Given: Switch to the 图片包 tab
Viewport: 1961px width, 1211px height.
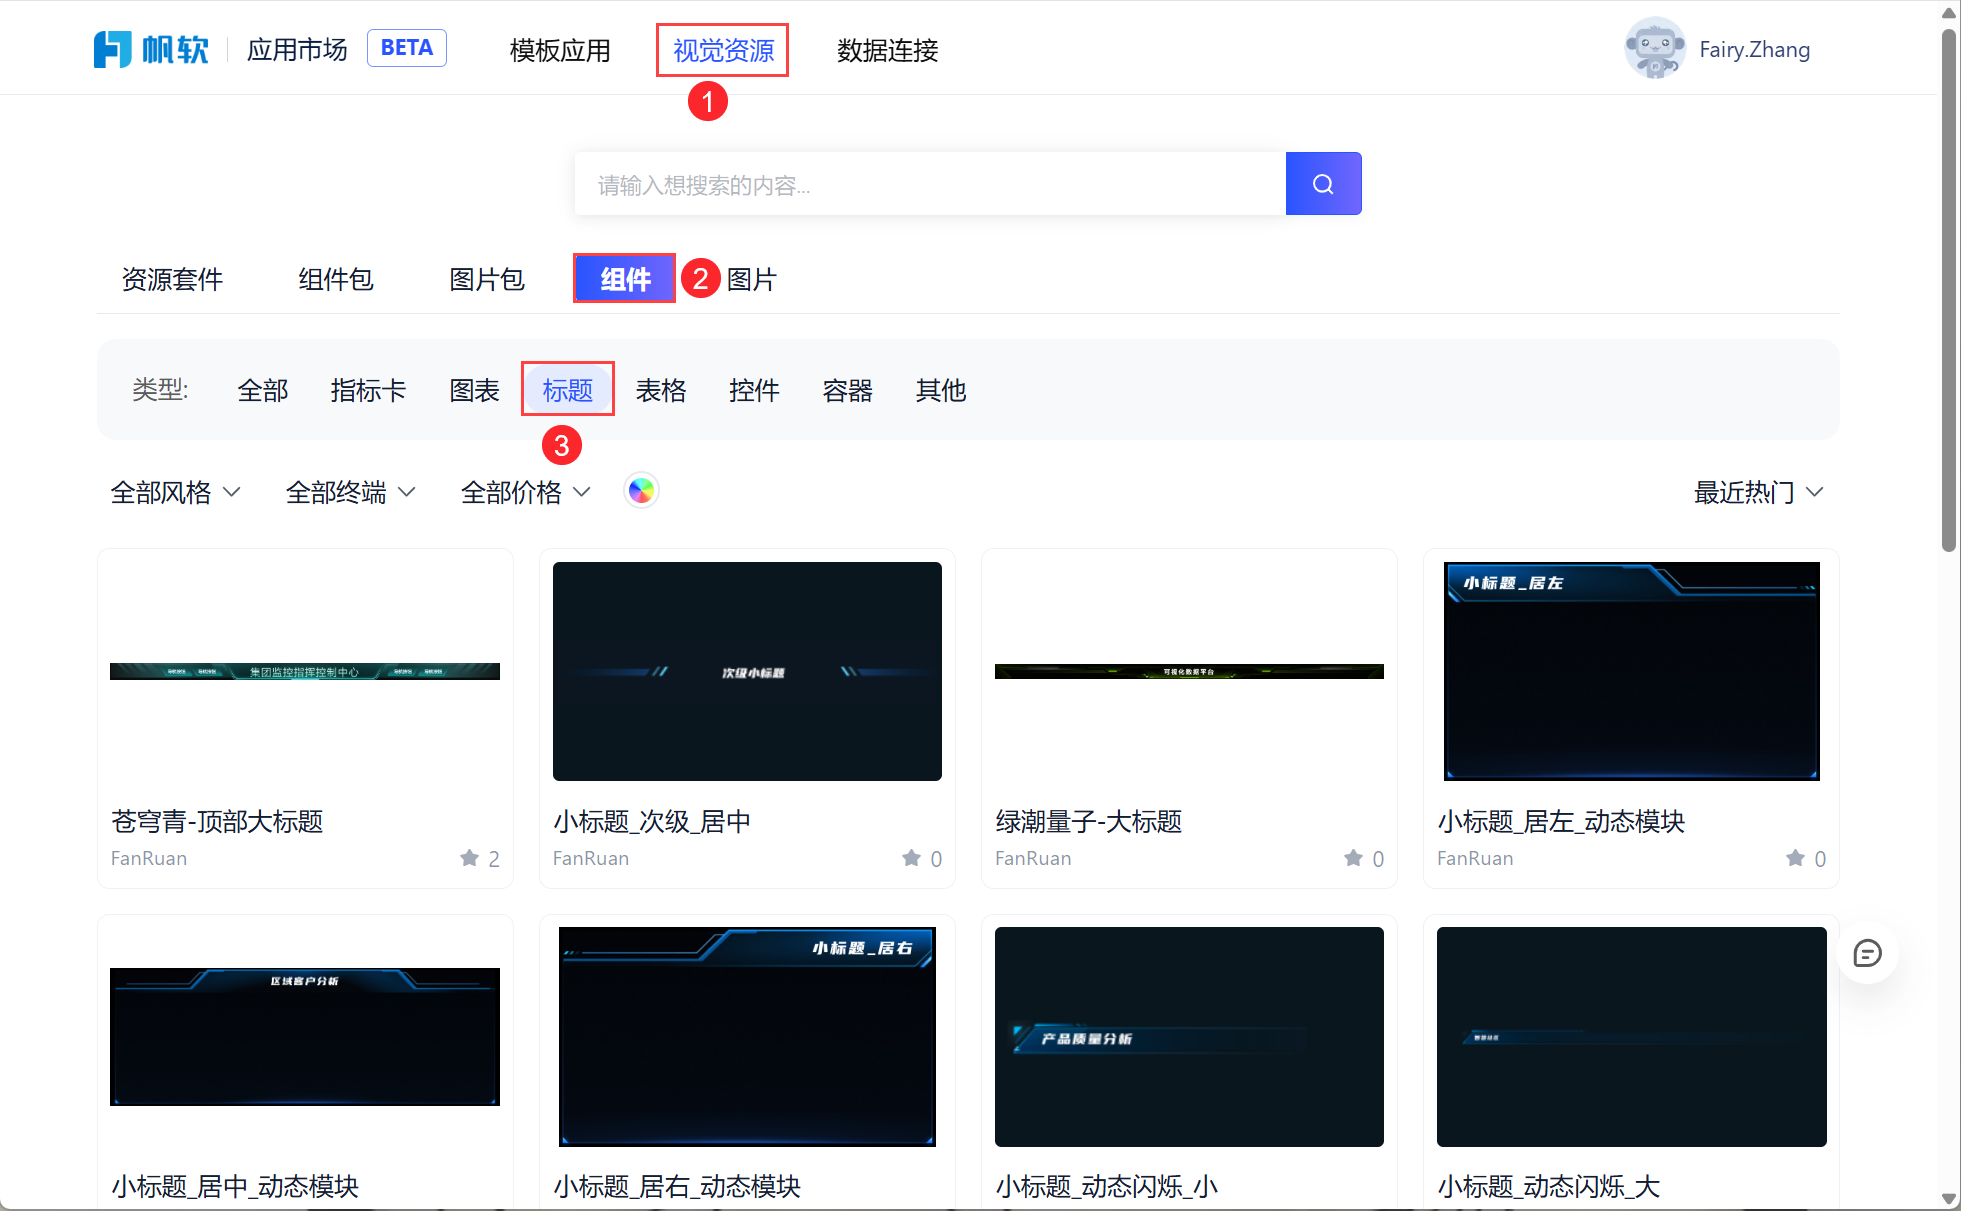Looking at the screenshot, I should (x=487, y=279).
